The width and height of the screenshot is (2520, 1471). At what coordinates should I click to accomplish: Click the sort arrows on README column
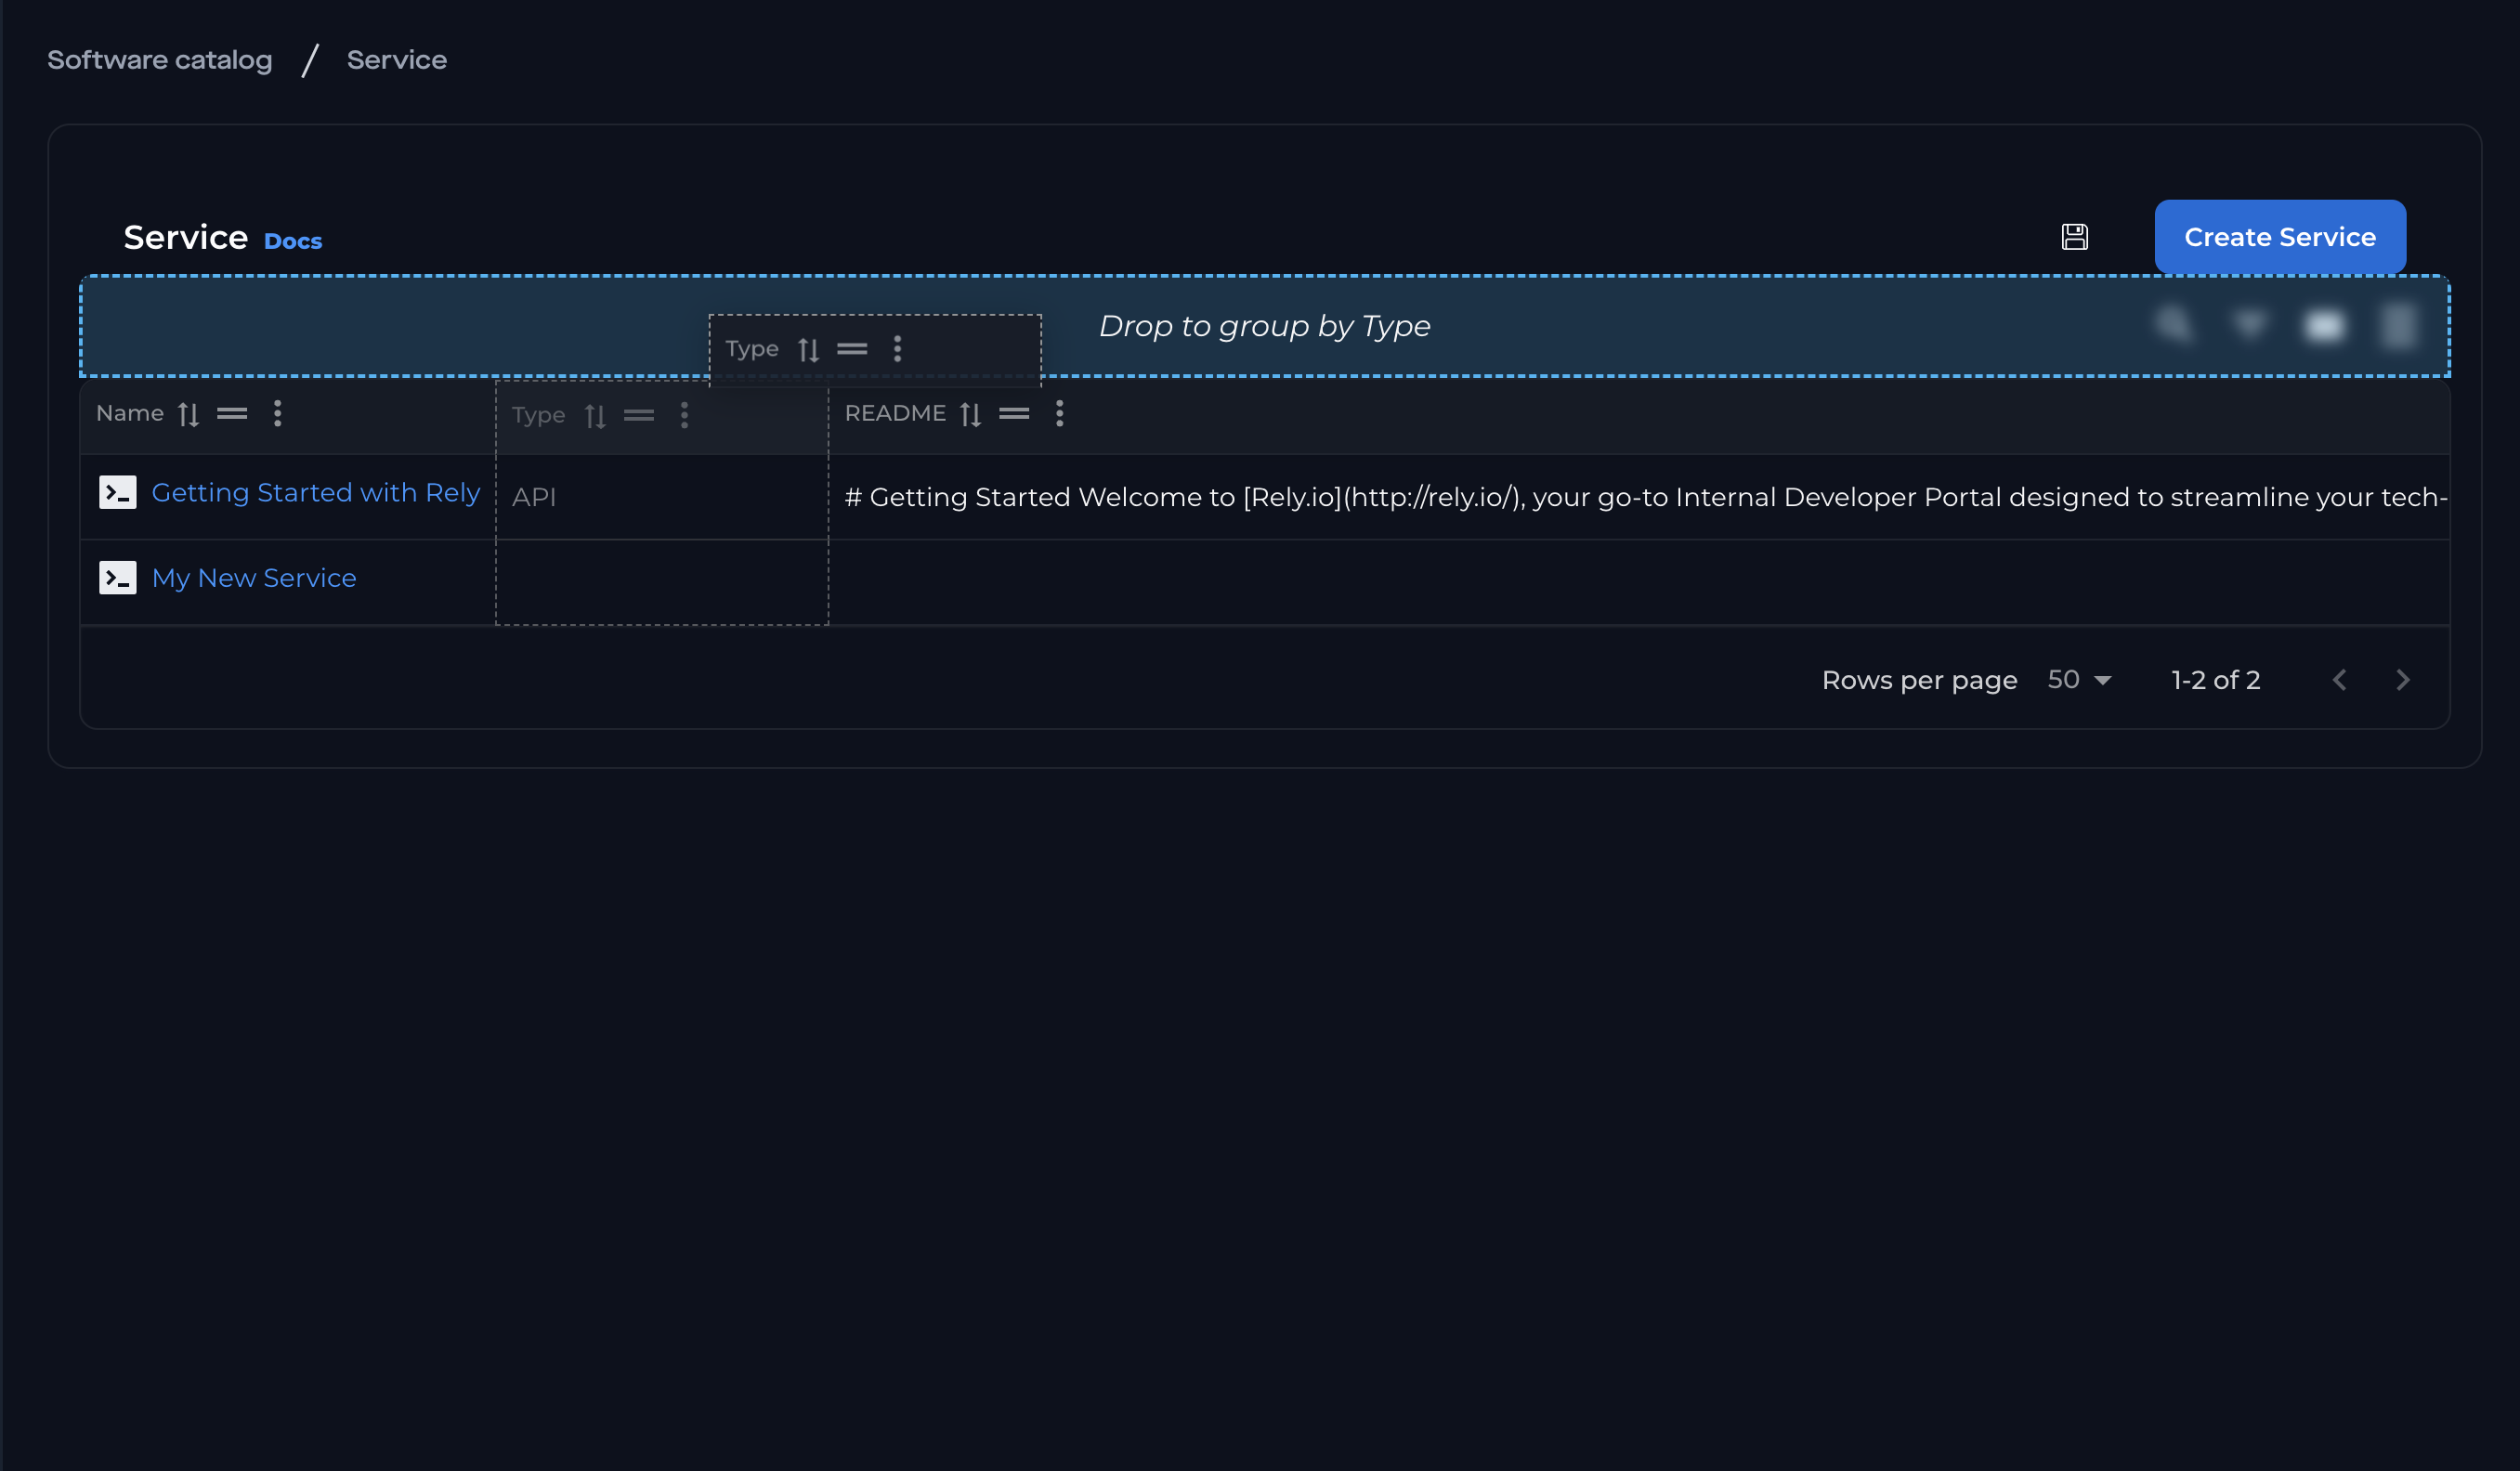click(x=970, y=414)
